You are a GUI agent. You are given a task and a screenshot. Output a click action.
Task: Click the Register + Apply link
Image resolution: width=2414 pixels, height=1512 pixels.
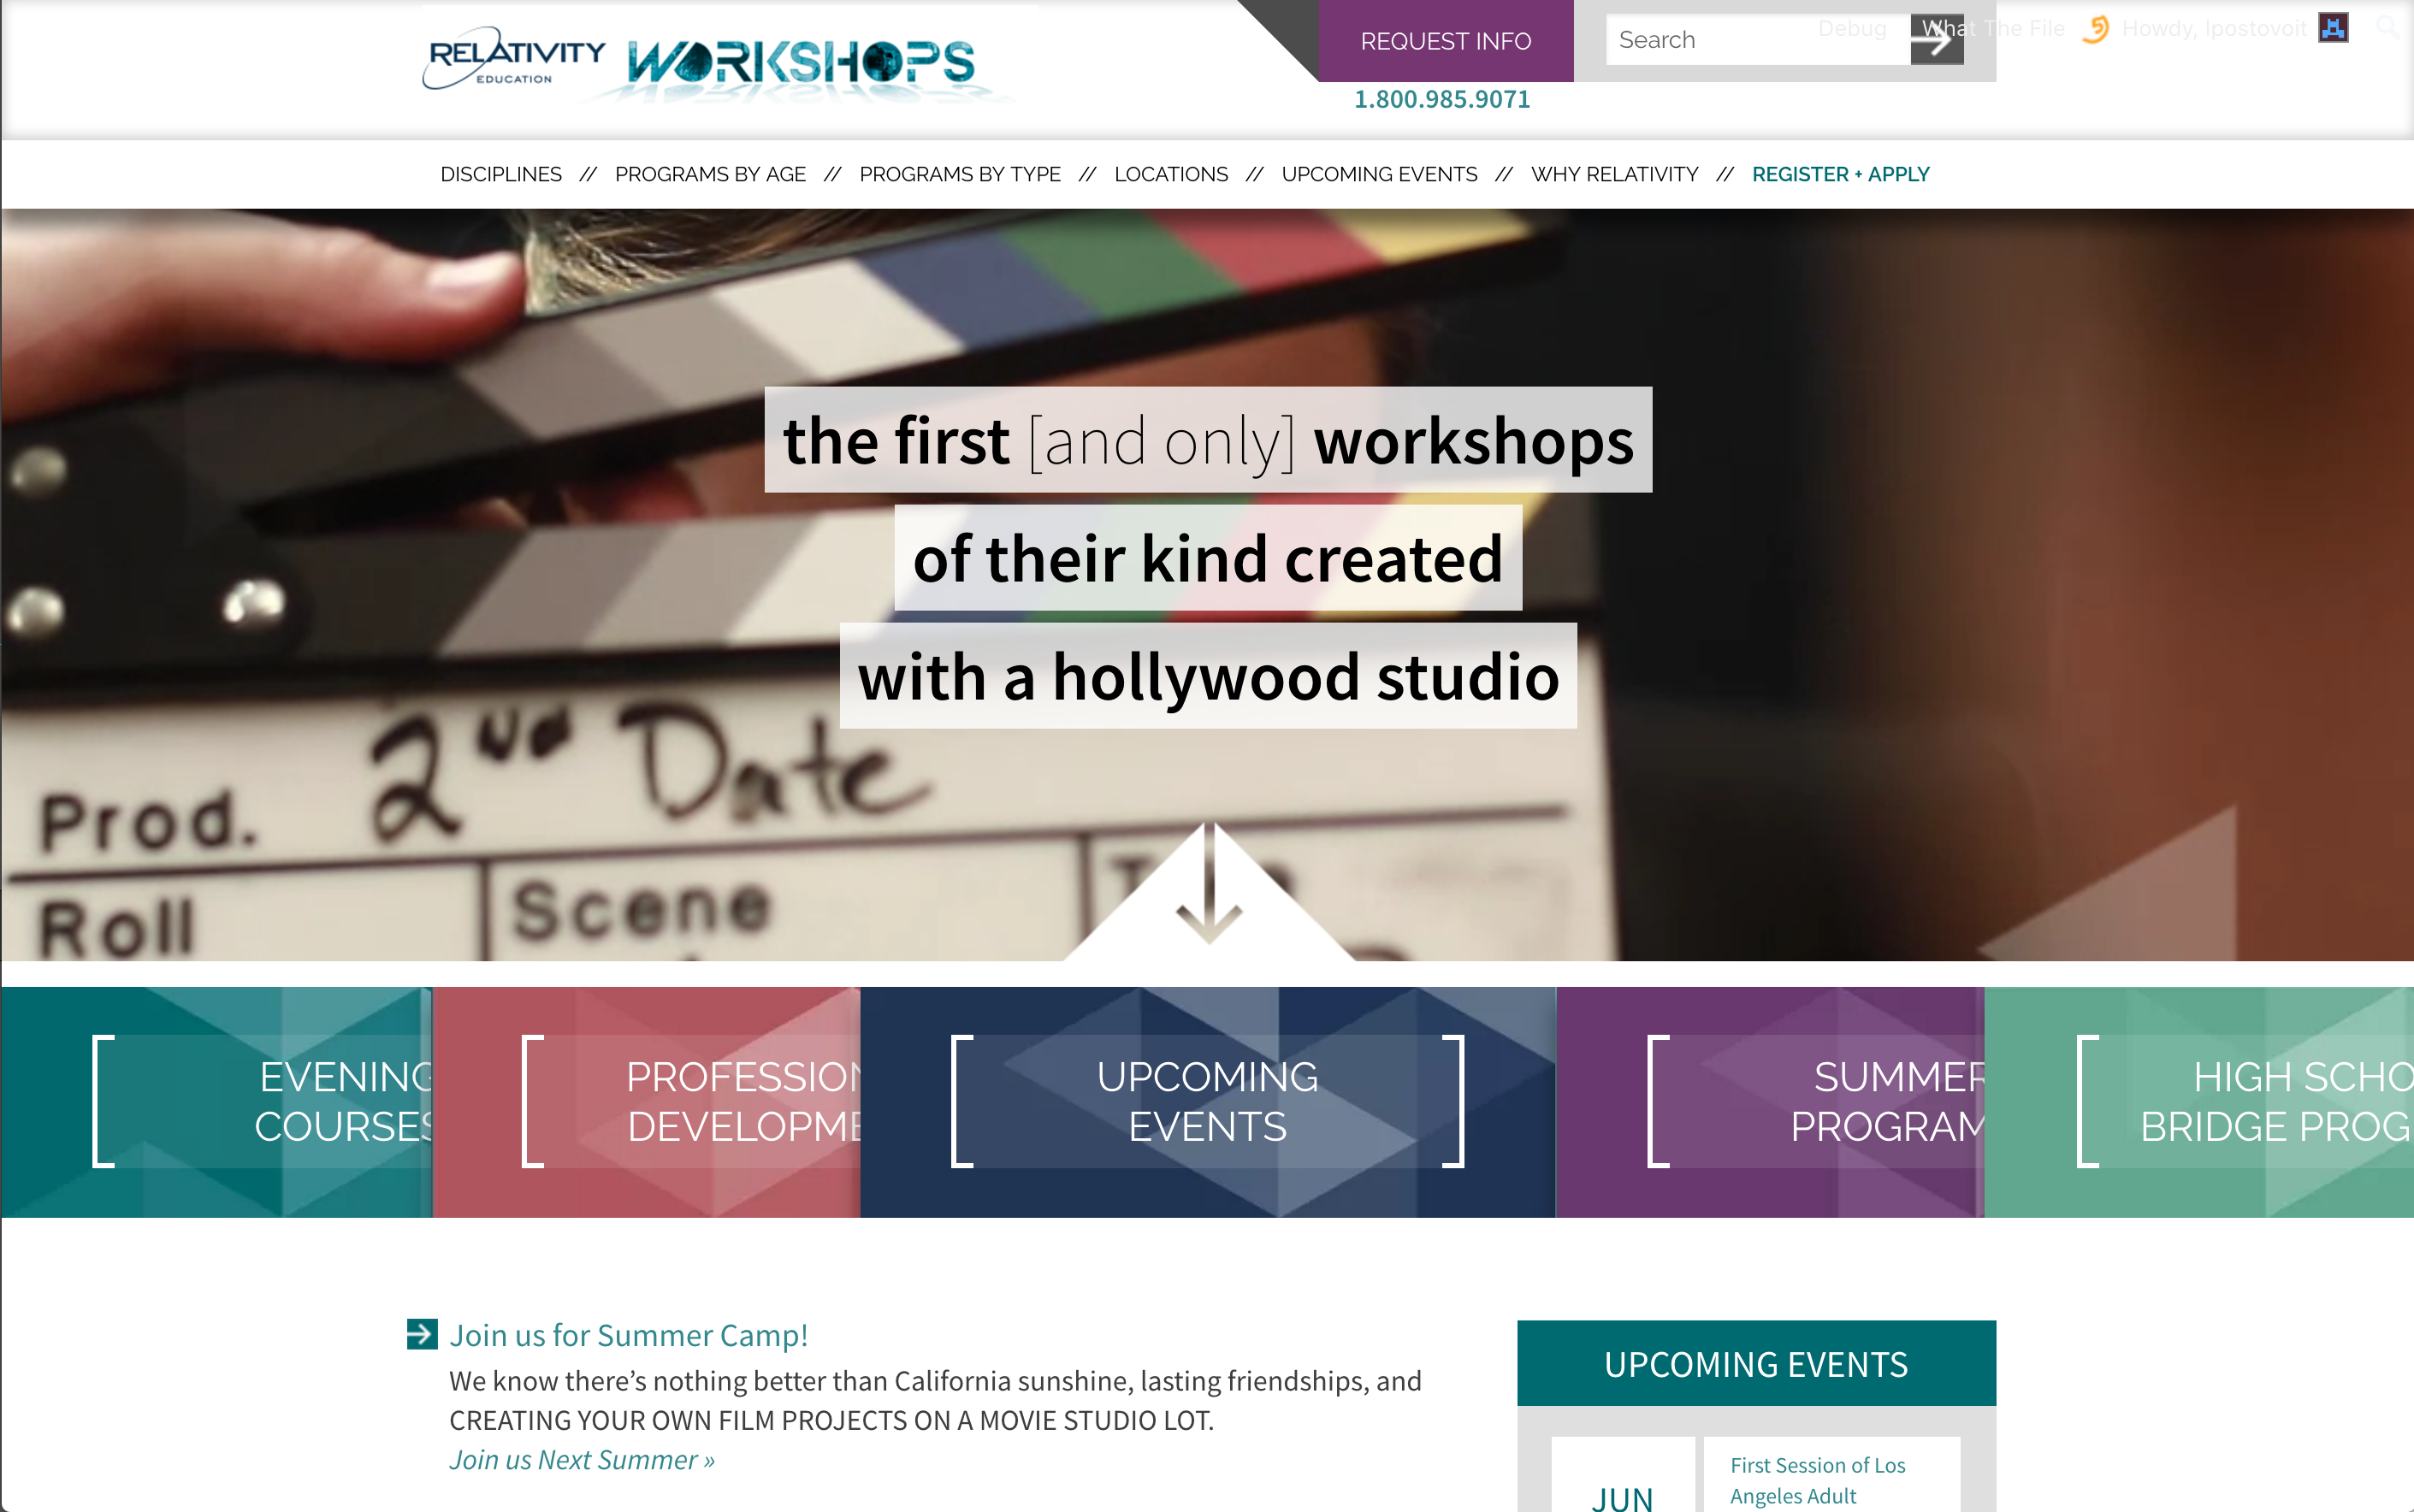click(x=1840, y=174)
